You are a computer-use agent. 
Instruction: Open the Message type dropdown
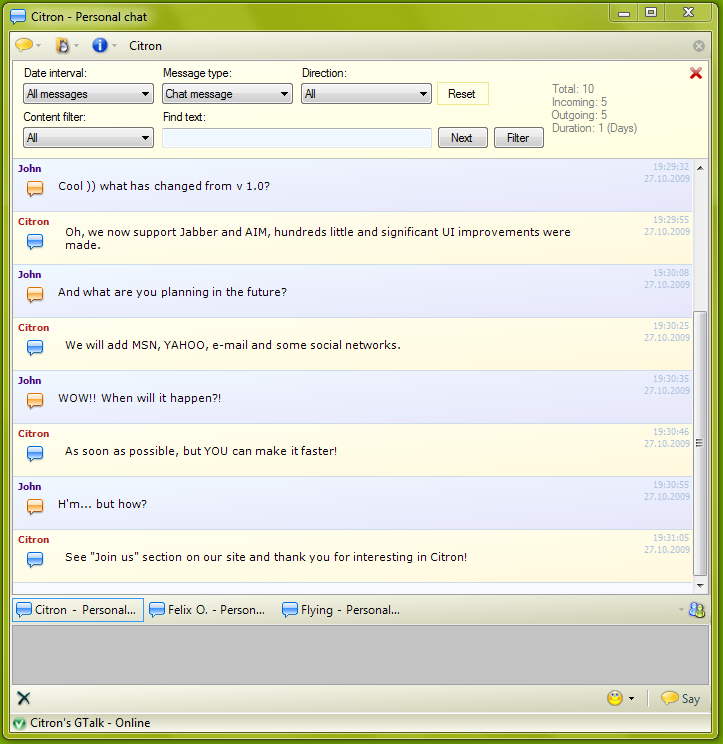[x=227, y=94]
